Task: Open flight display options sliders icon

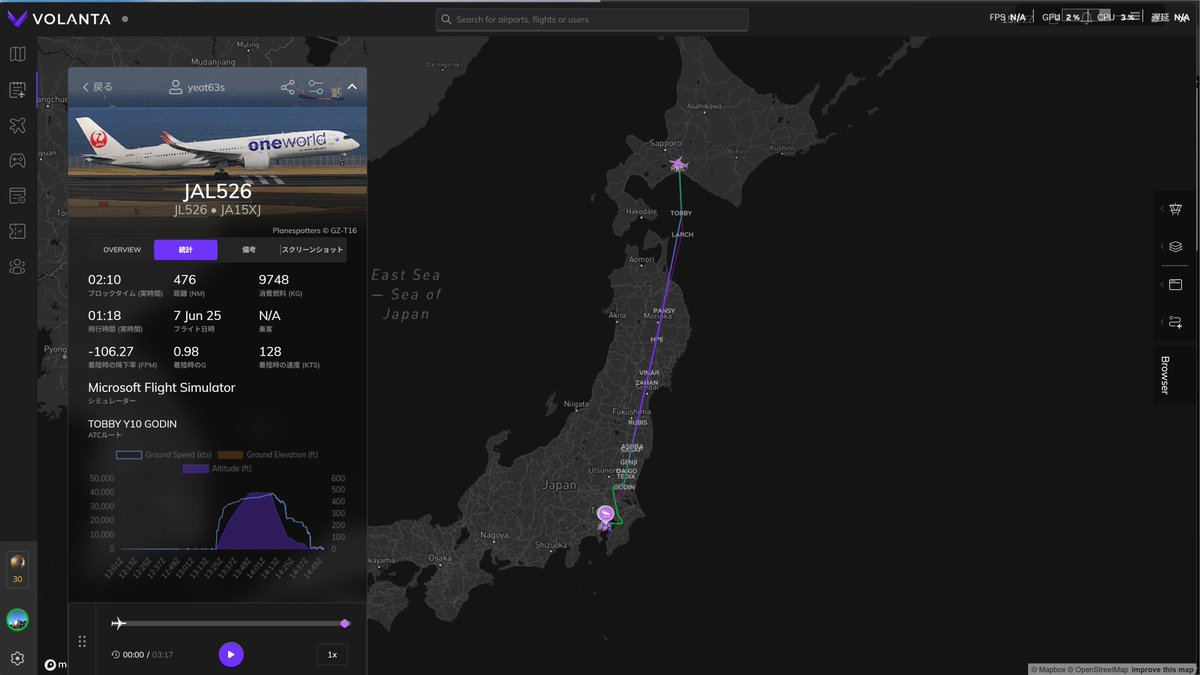Action: click(x=316, y=87)
